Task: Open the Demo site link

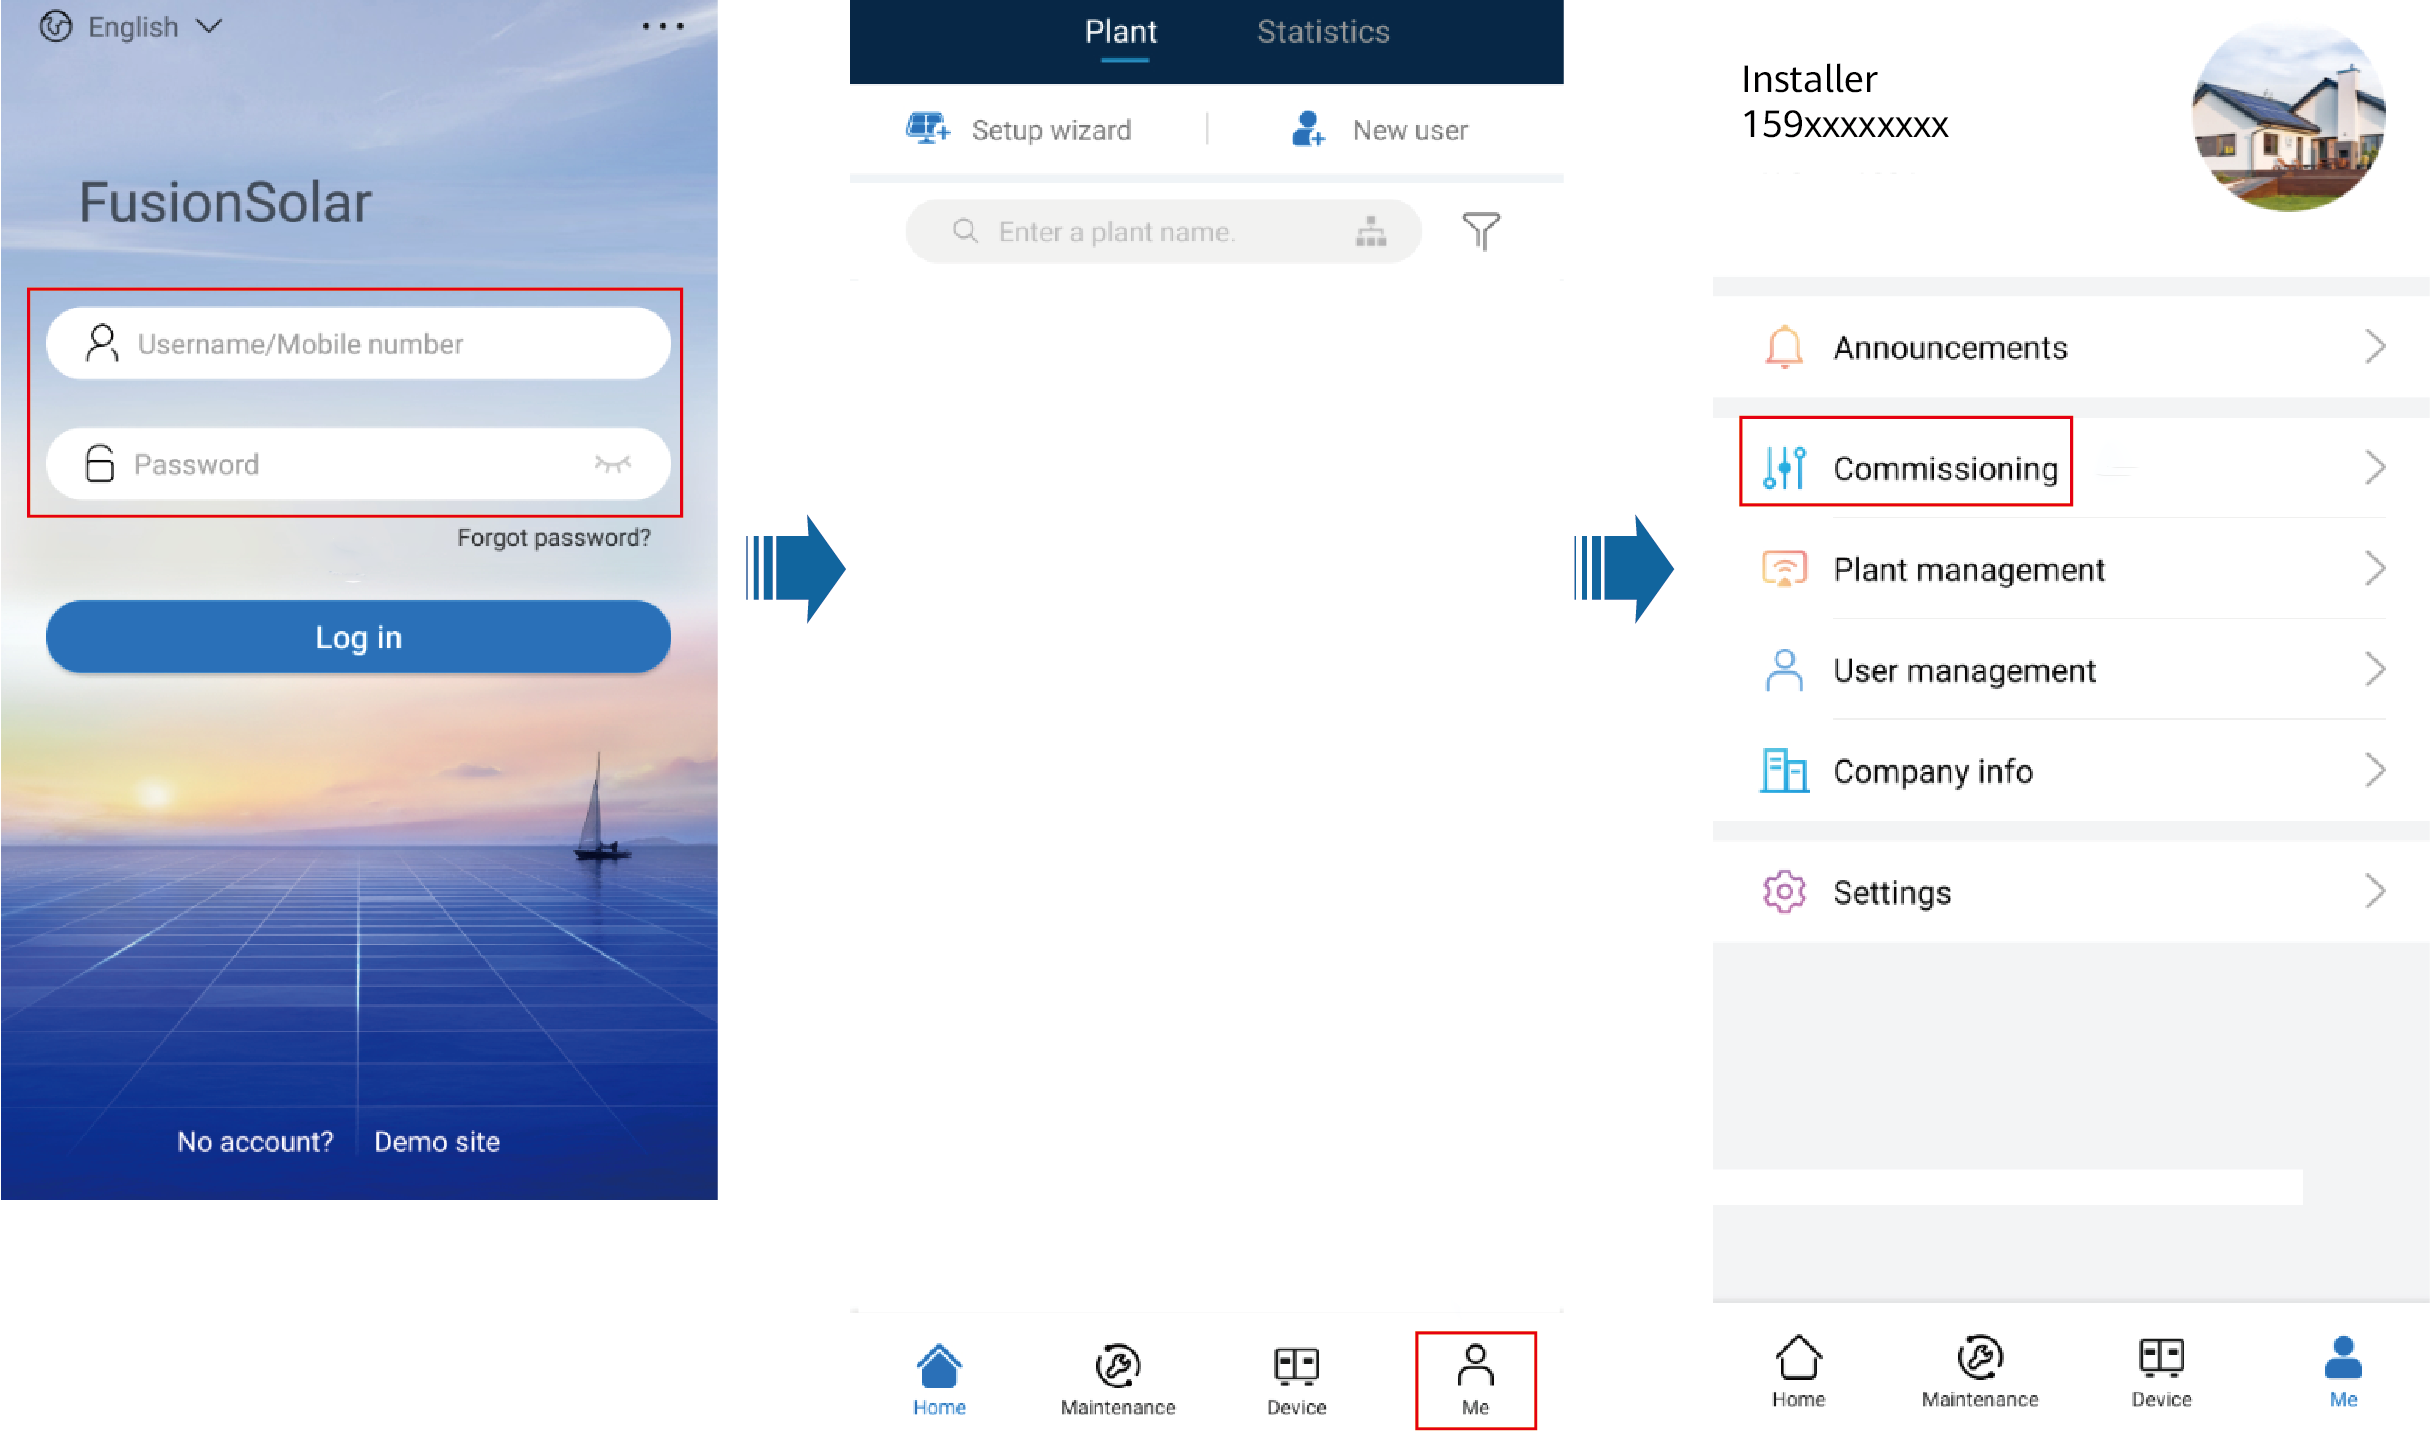Action: tap(437, 1142)
